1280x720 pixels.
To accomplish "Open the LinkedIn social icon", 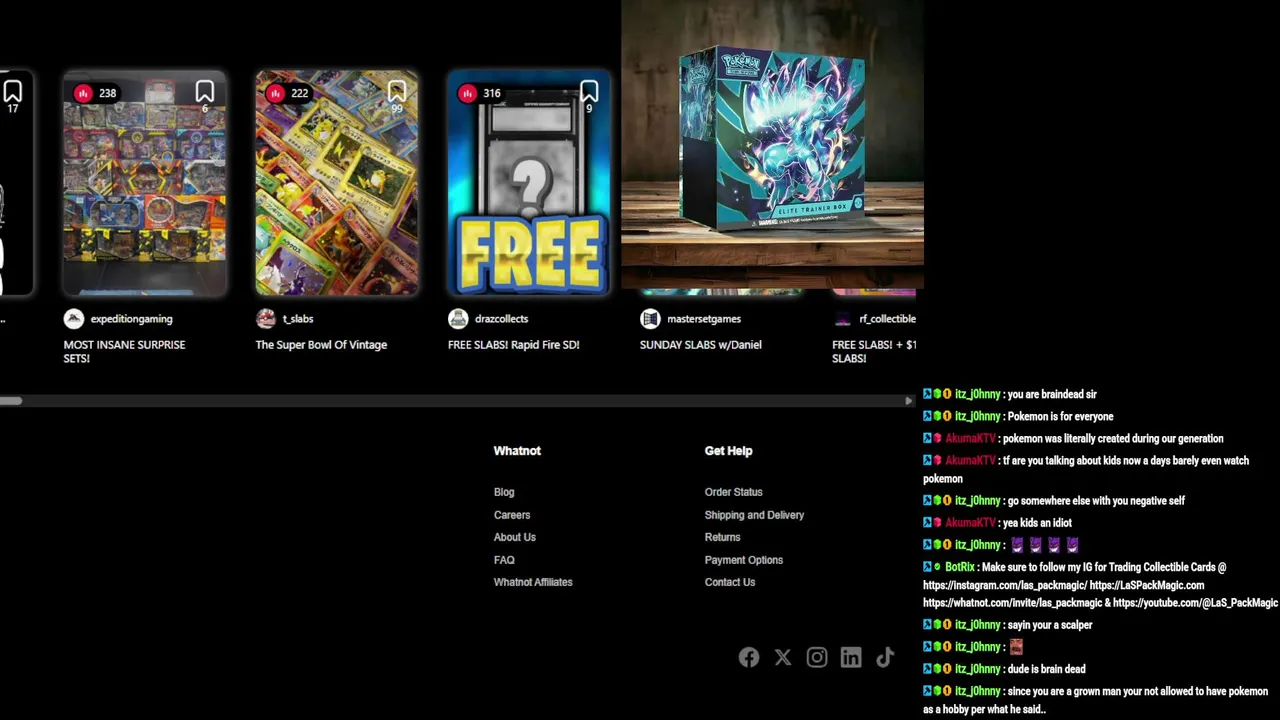I will (x=851, y=657).
